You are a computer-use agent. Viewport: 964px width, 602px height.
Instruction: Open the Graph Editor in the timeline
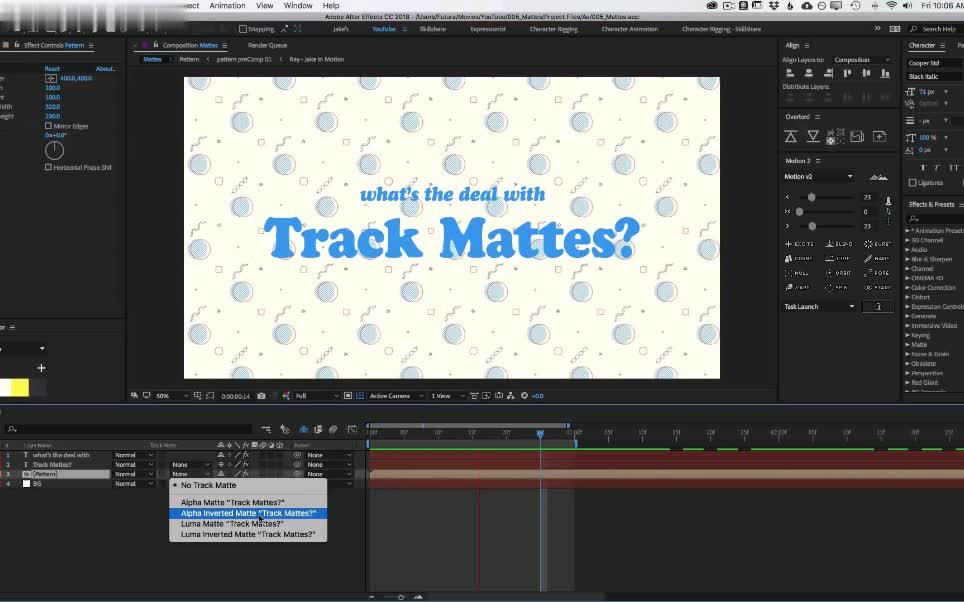pos(352,429)
